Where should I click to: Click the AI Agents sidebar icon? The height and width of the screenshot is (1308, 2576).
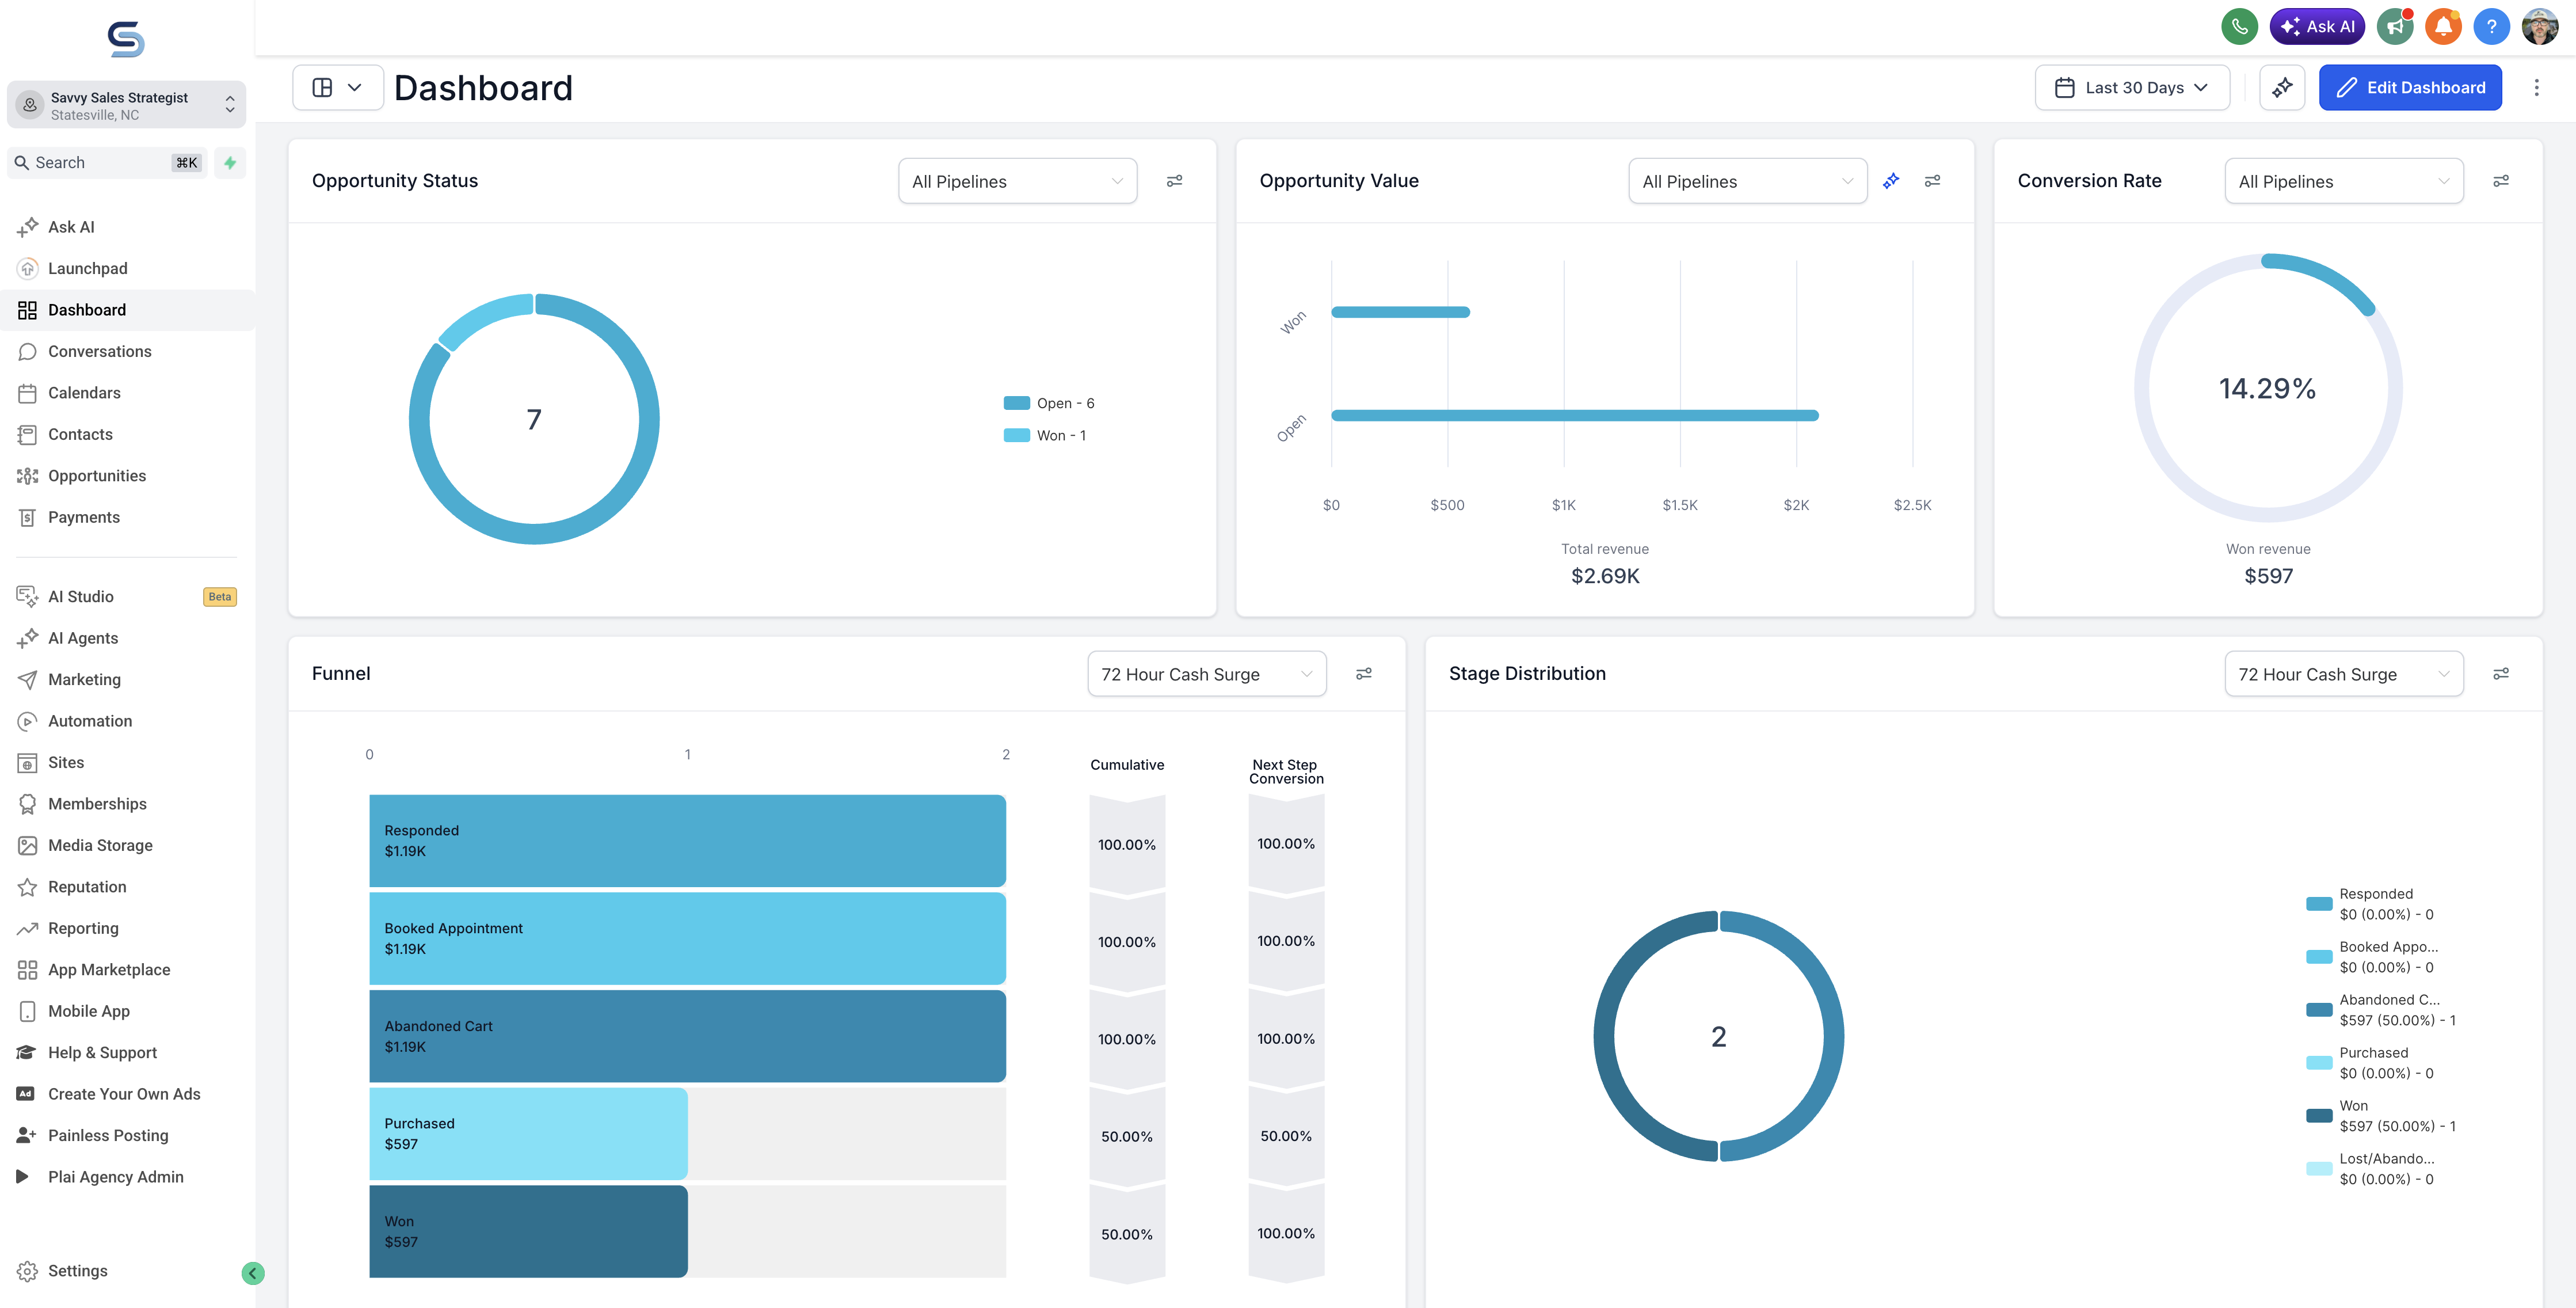point(27,638)
